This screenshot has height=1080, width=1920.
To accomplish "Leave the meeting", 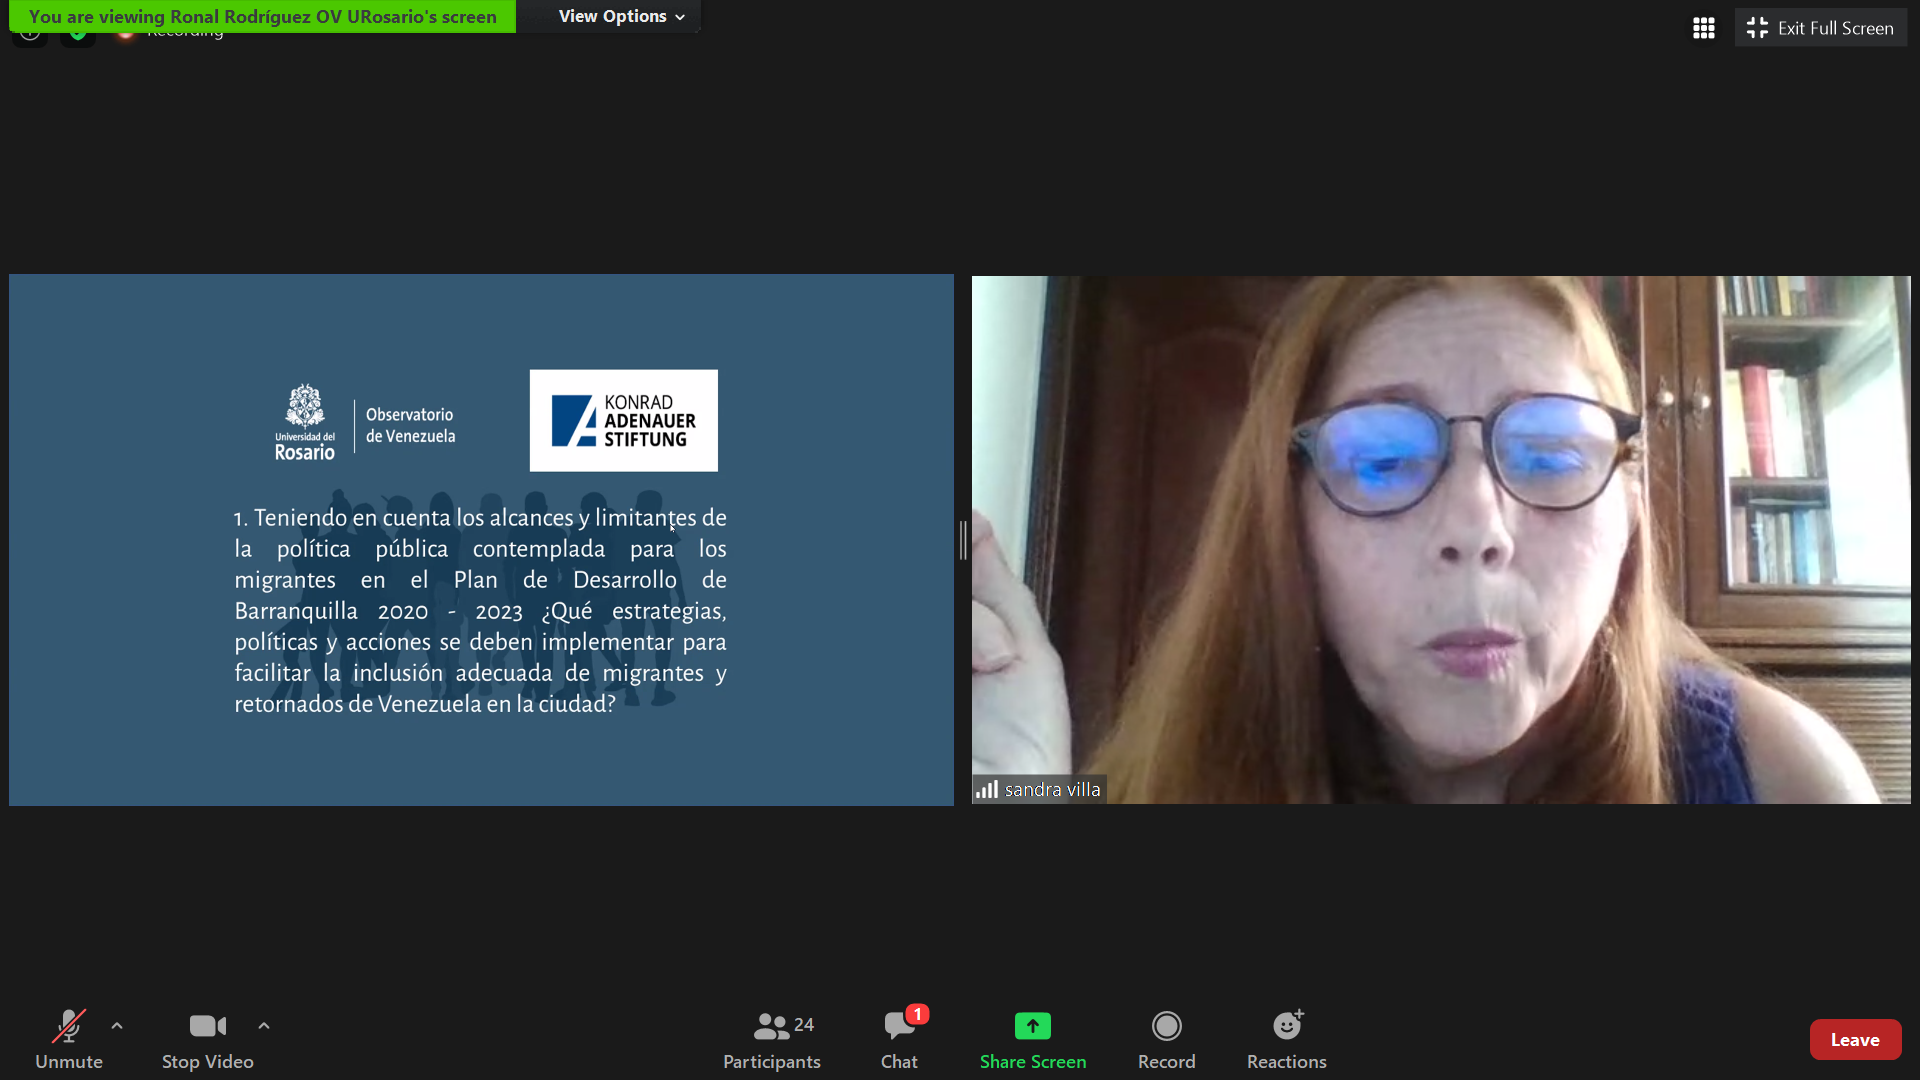I will pyautogui.click(x=1854, y=1040).
